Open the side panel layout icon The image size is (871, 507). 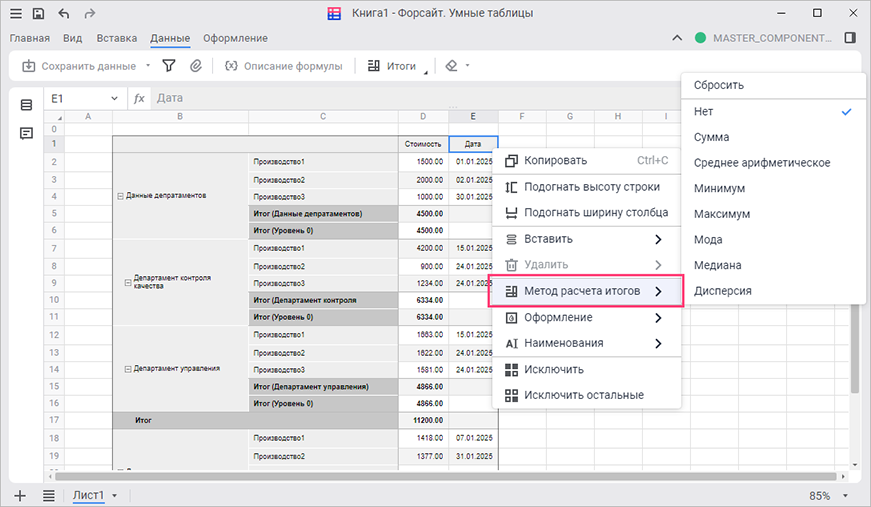pyautogui.click(x=850, y=38)
